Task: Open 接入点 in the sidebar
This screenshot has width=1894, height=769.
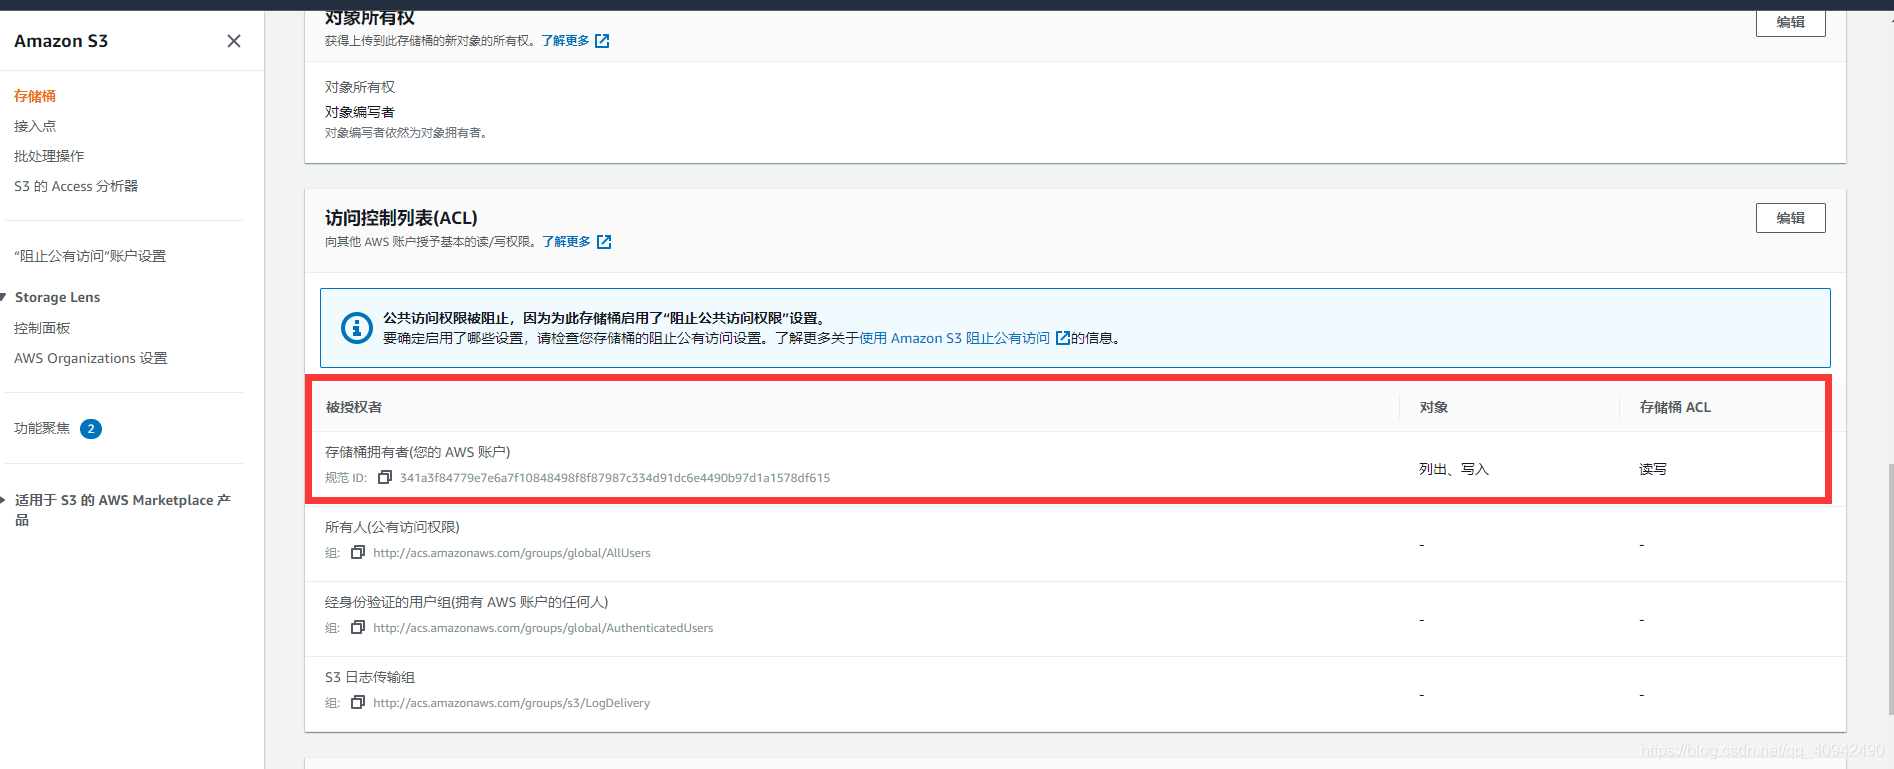Action: point(35,126)
